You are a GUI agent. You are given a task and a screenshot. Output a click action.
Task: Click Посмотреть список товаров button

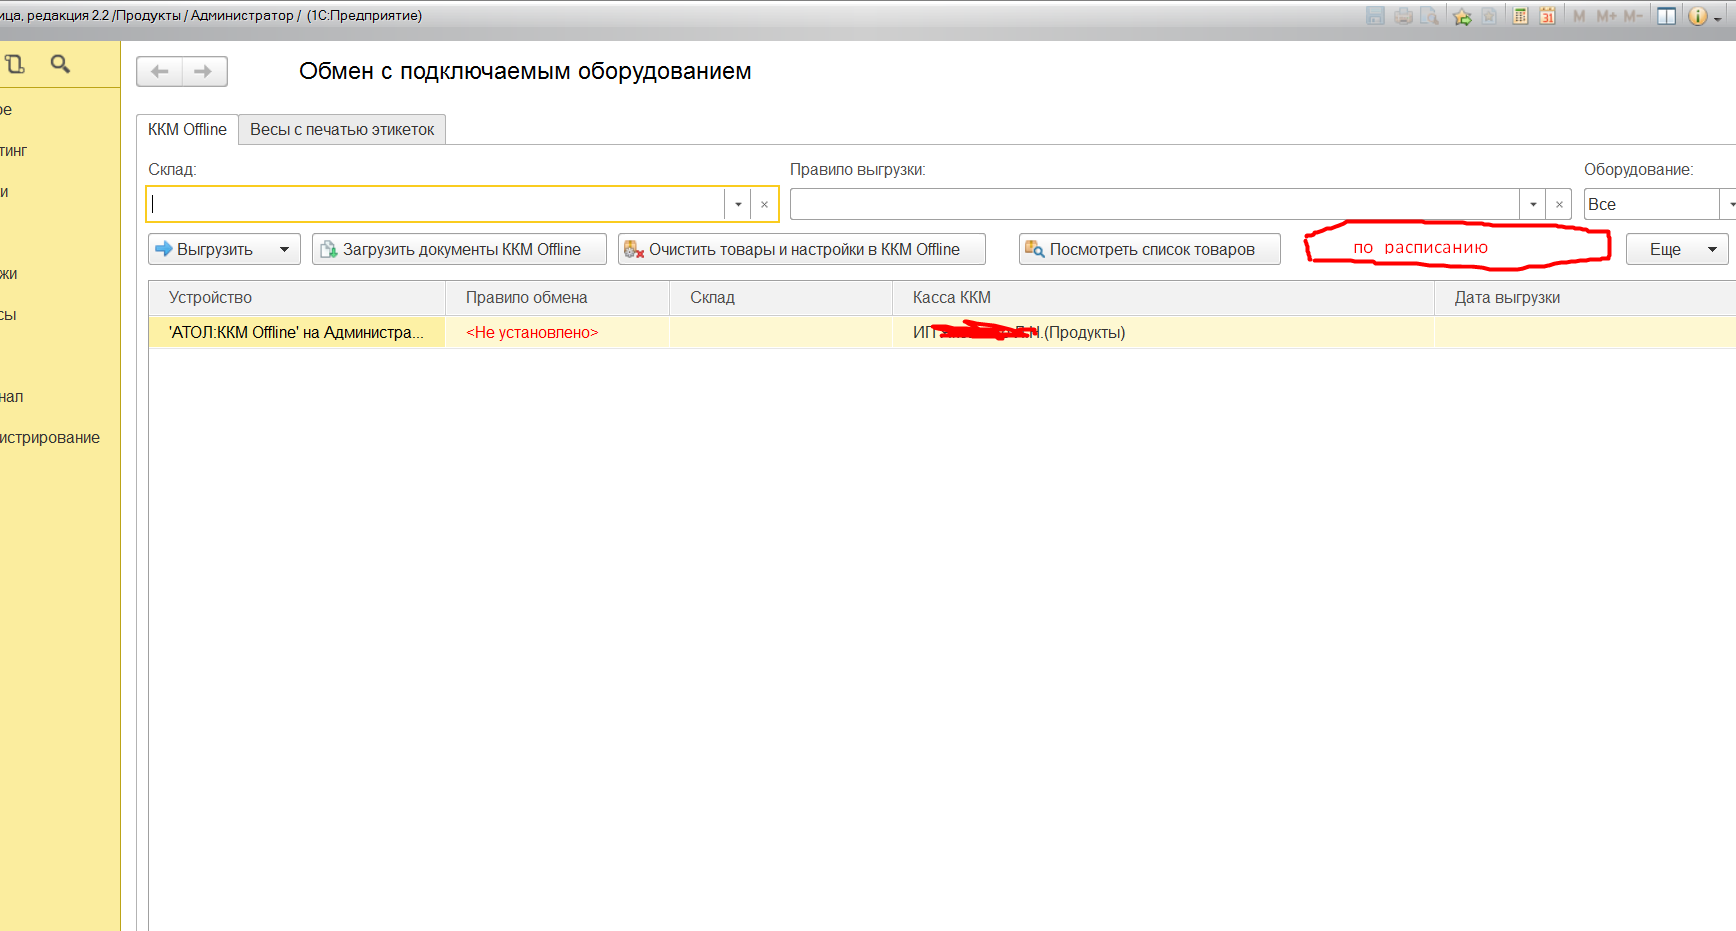[1149, 249]
